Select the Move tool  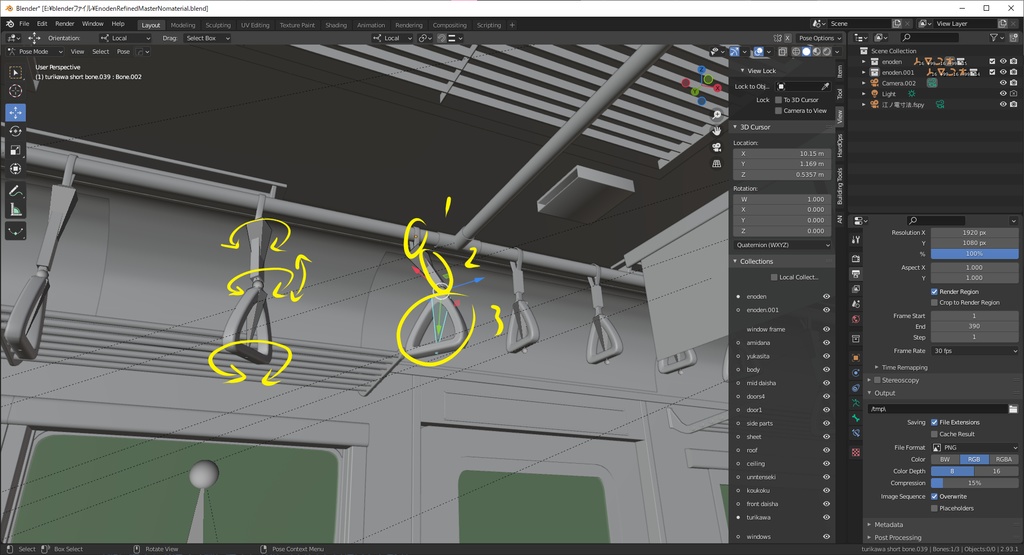[15, 112]
